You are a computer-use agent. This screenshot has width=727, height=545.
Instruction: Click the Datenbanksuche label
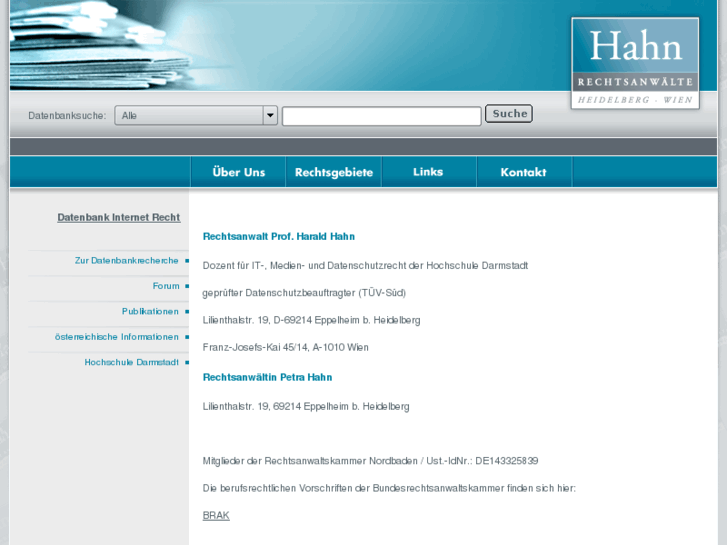[x=67, y=115]
